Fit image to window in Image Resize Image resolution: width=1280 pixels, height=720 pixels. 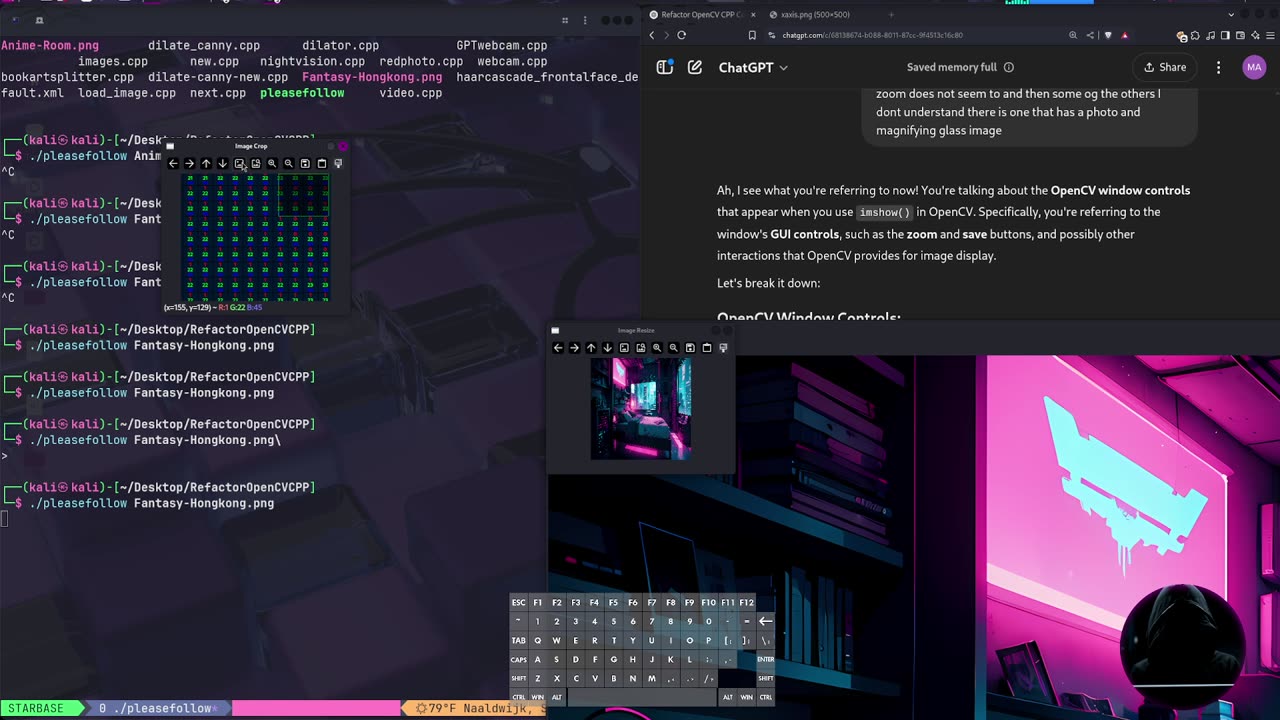coord(640,348)
